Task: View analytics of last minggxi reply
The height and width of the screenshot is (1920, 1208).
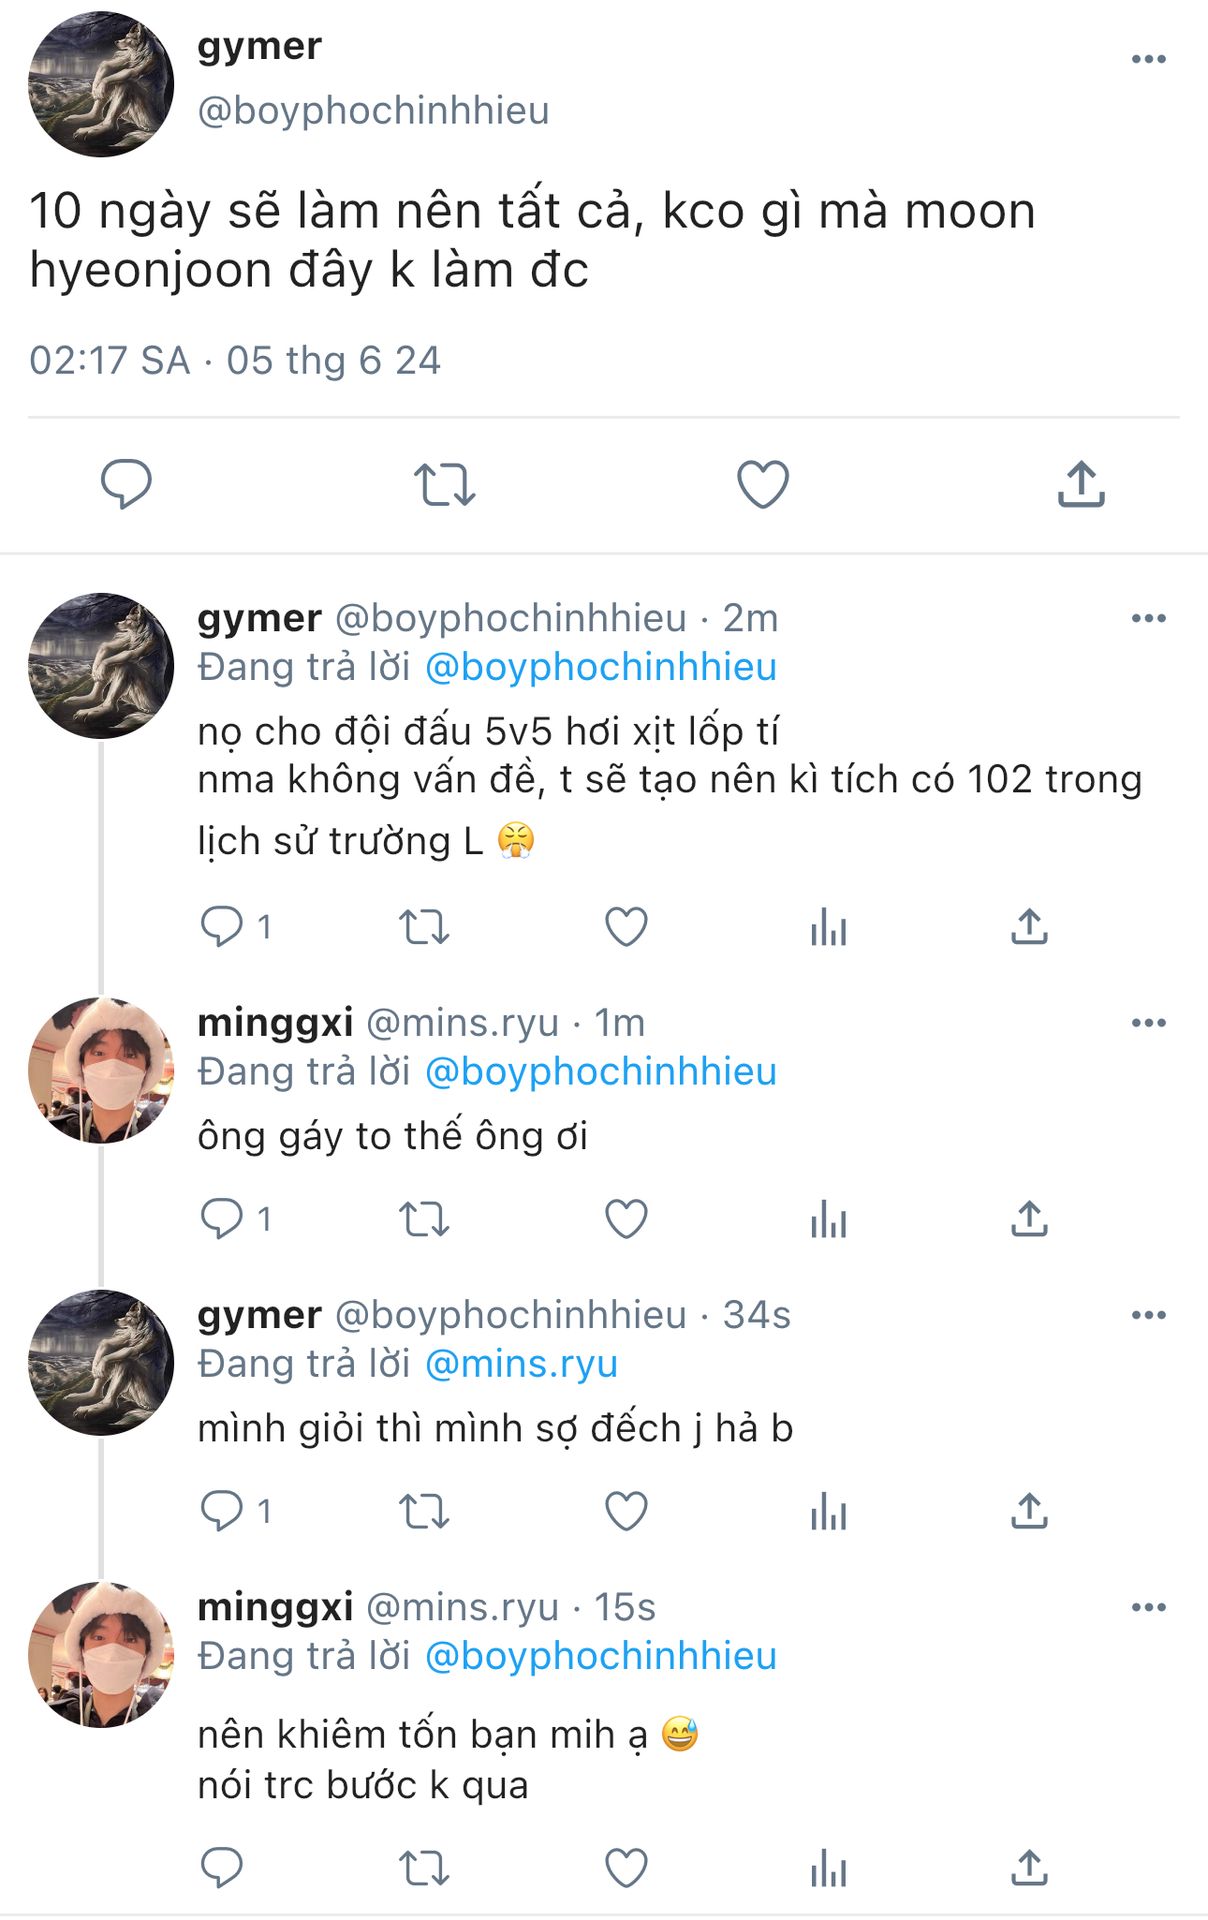Action: coord(829,1867)
